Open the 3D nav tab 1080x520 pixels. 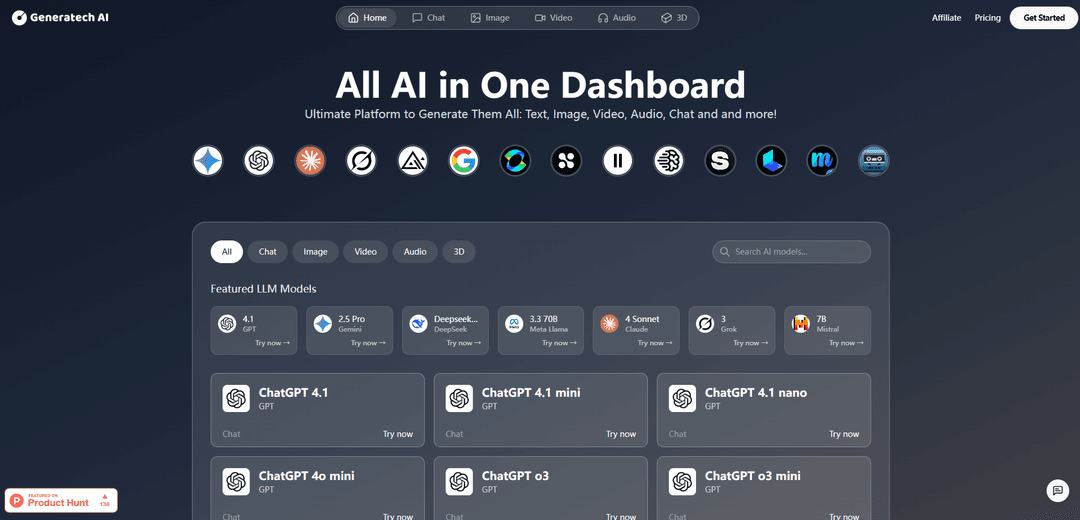[674, 18]
